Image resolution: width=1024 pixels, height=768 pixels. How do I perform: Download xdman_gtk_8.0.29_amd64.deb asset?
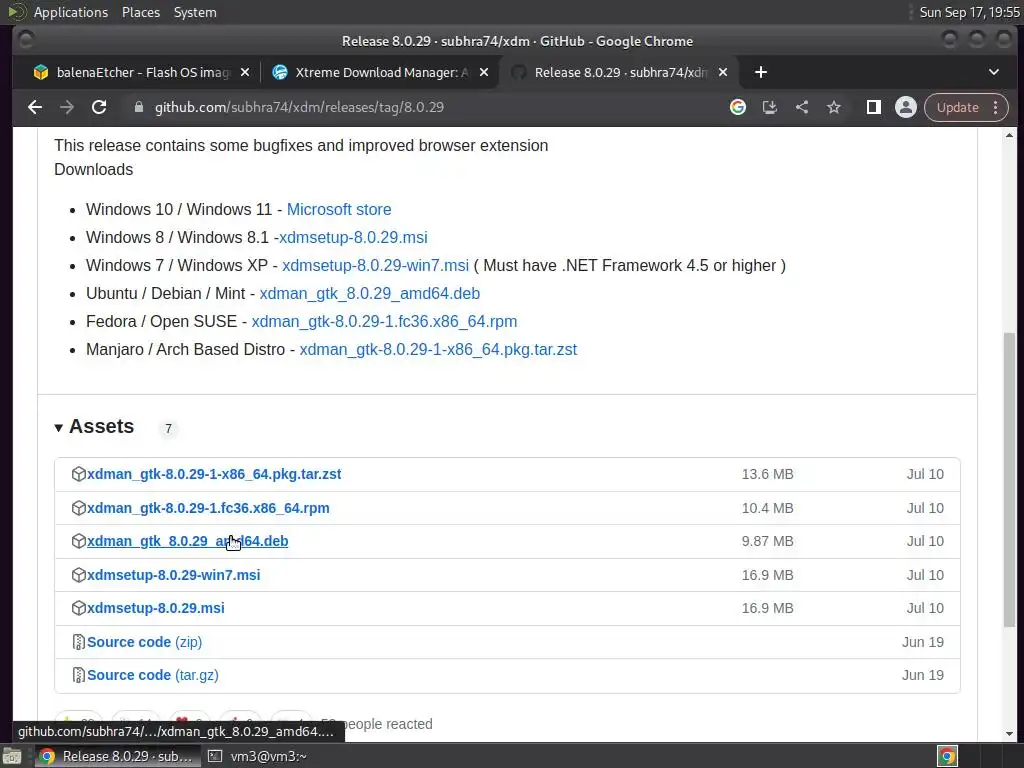click(x=187, y=541)
